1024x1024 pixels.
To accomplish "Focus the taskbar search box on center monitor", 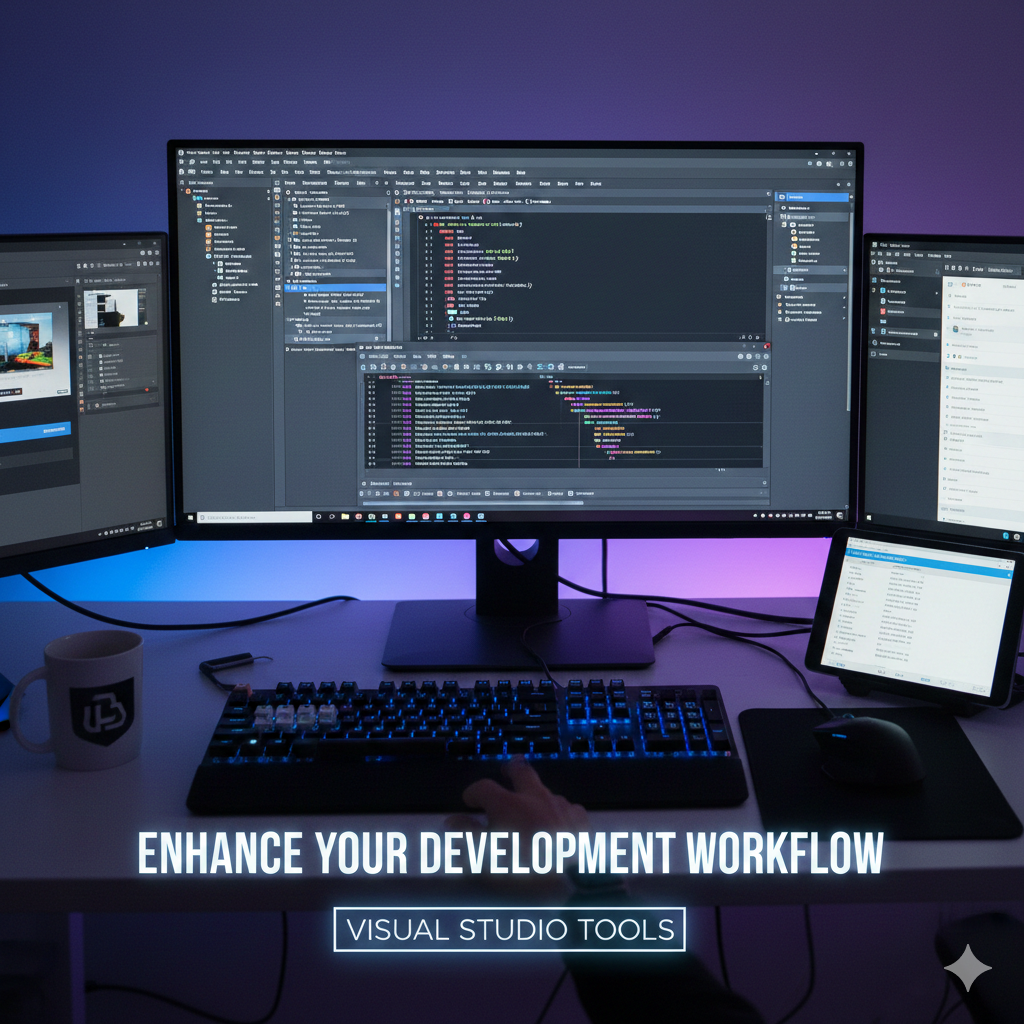I will click(255, 517).
